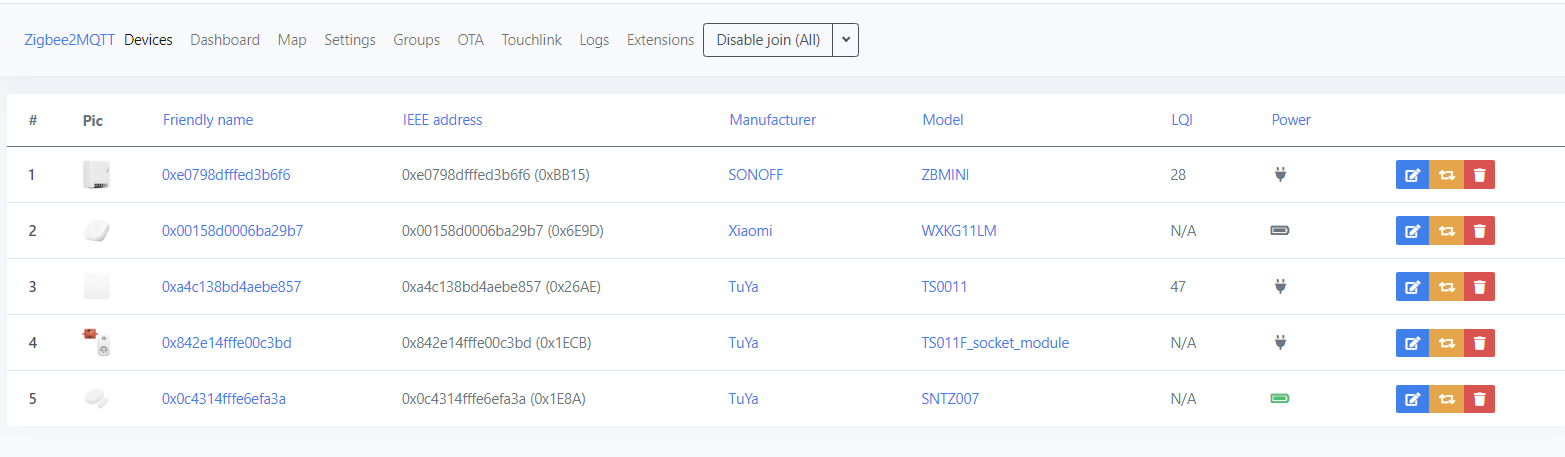Image resolution: width=1565 pixels, height=457 pixels.
Task: Open device 0x0c4314fffe6efa3a friendly name link
Action: (x=224, y=399)
